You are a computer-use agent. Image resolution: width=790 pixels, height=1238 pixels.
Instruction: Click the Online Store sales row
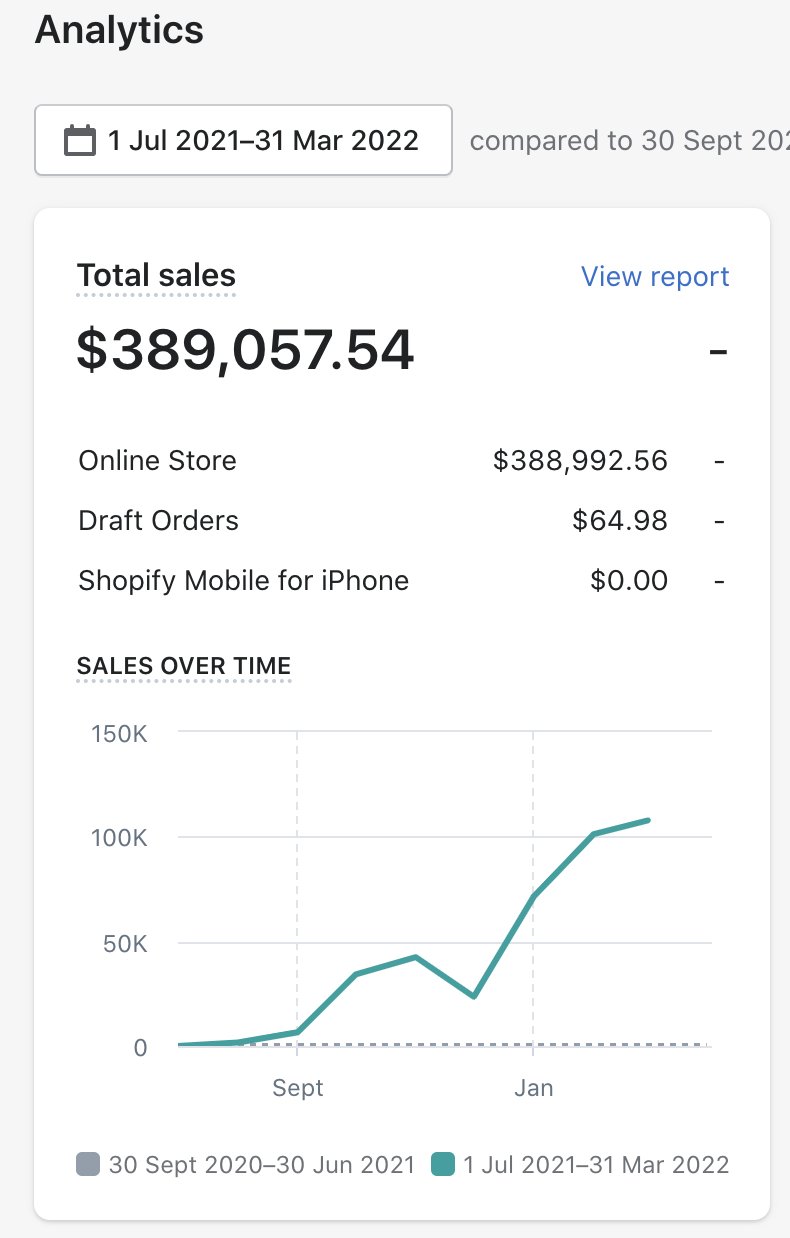click(402, 461)
